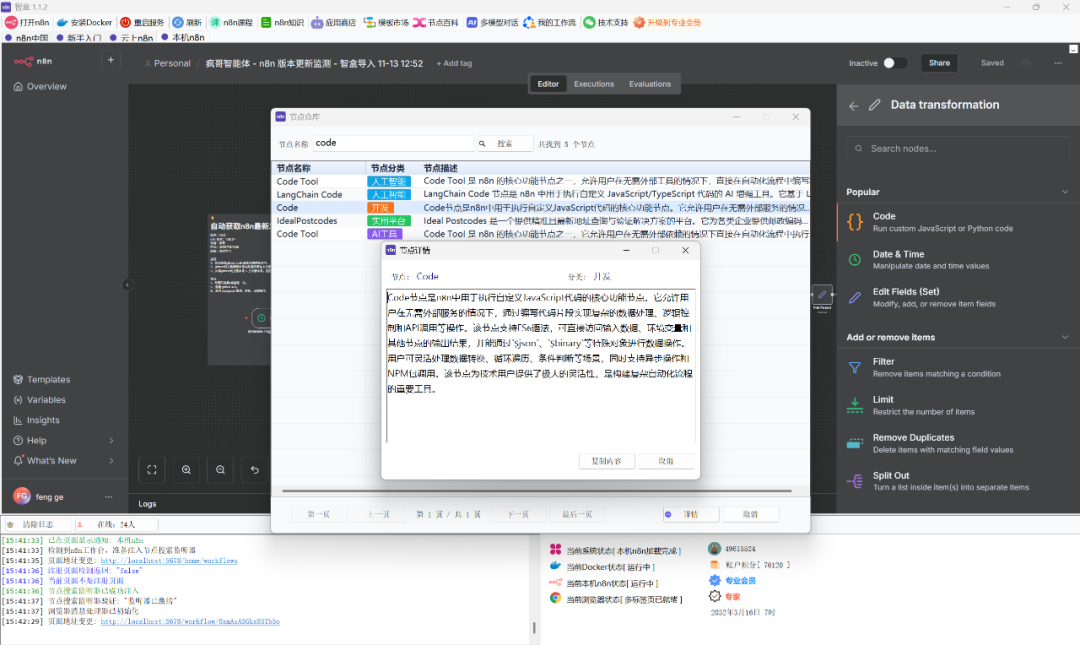
Task: Collapse the Popular section
Action: 1065,192
